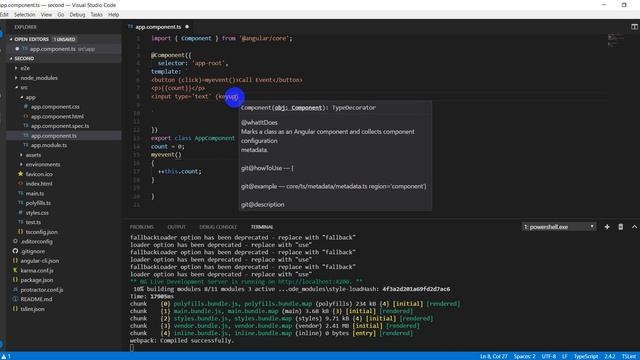Open the Tasks menu
This screenshot has width=640, height=360.
coord(96,15)
